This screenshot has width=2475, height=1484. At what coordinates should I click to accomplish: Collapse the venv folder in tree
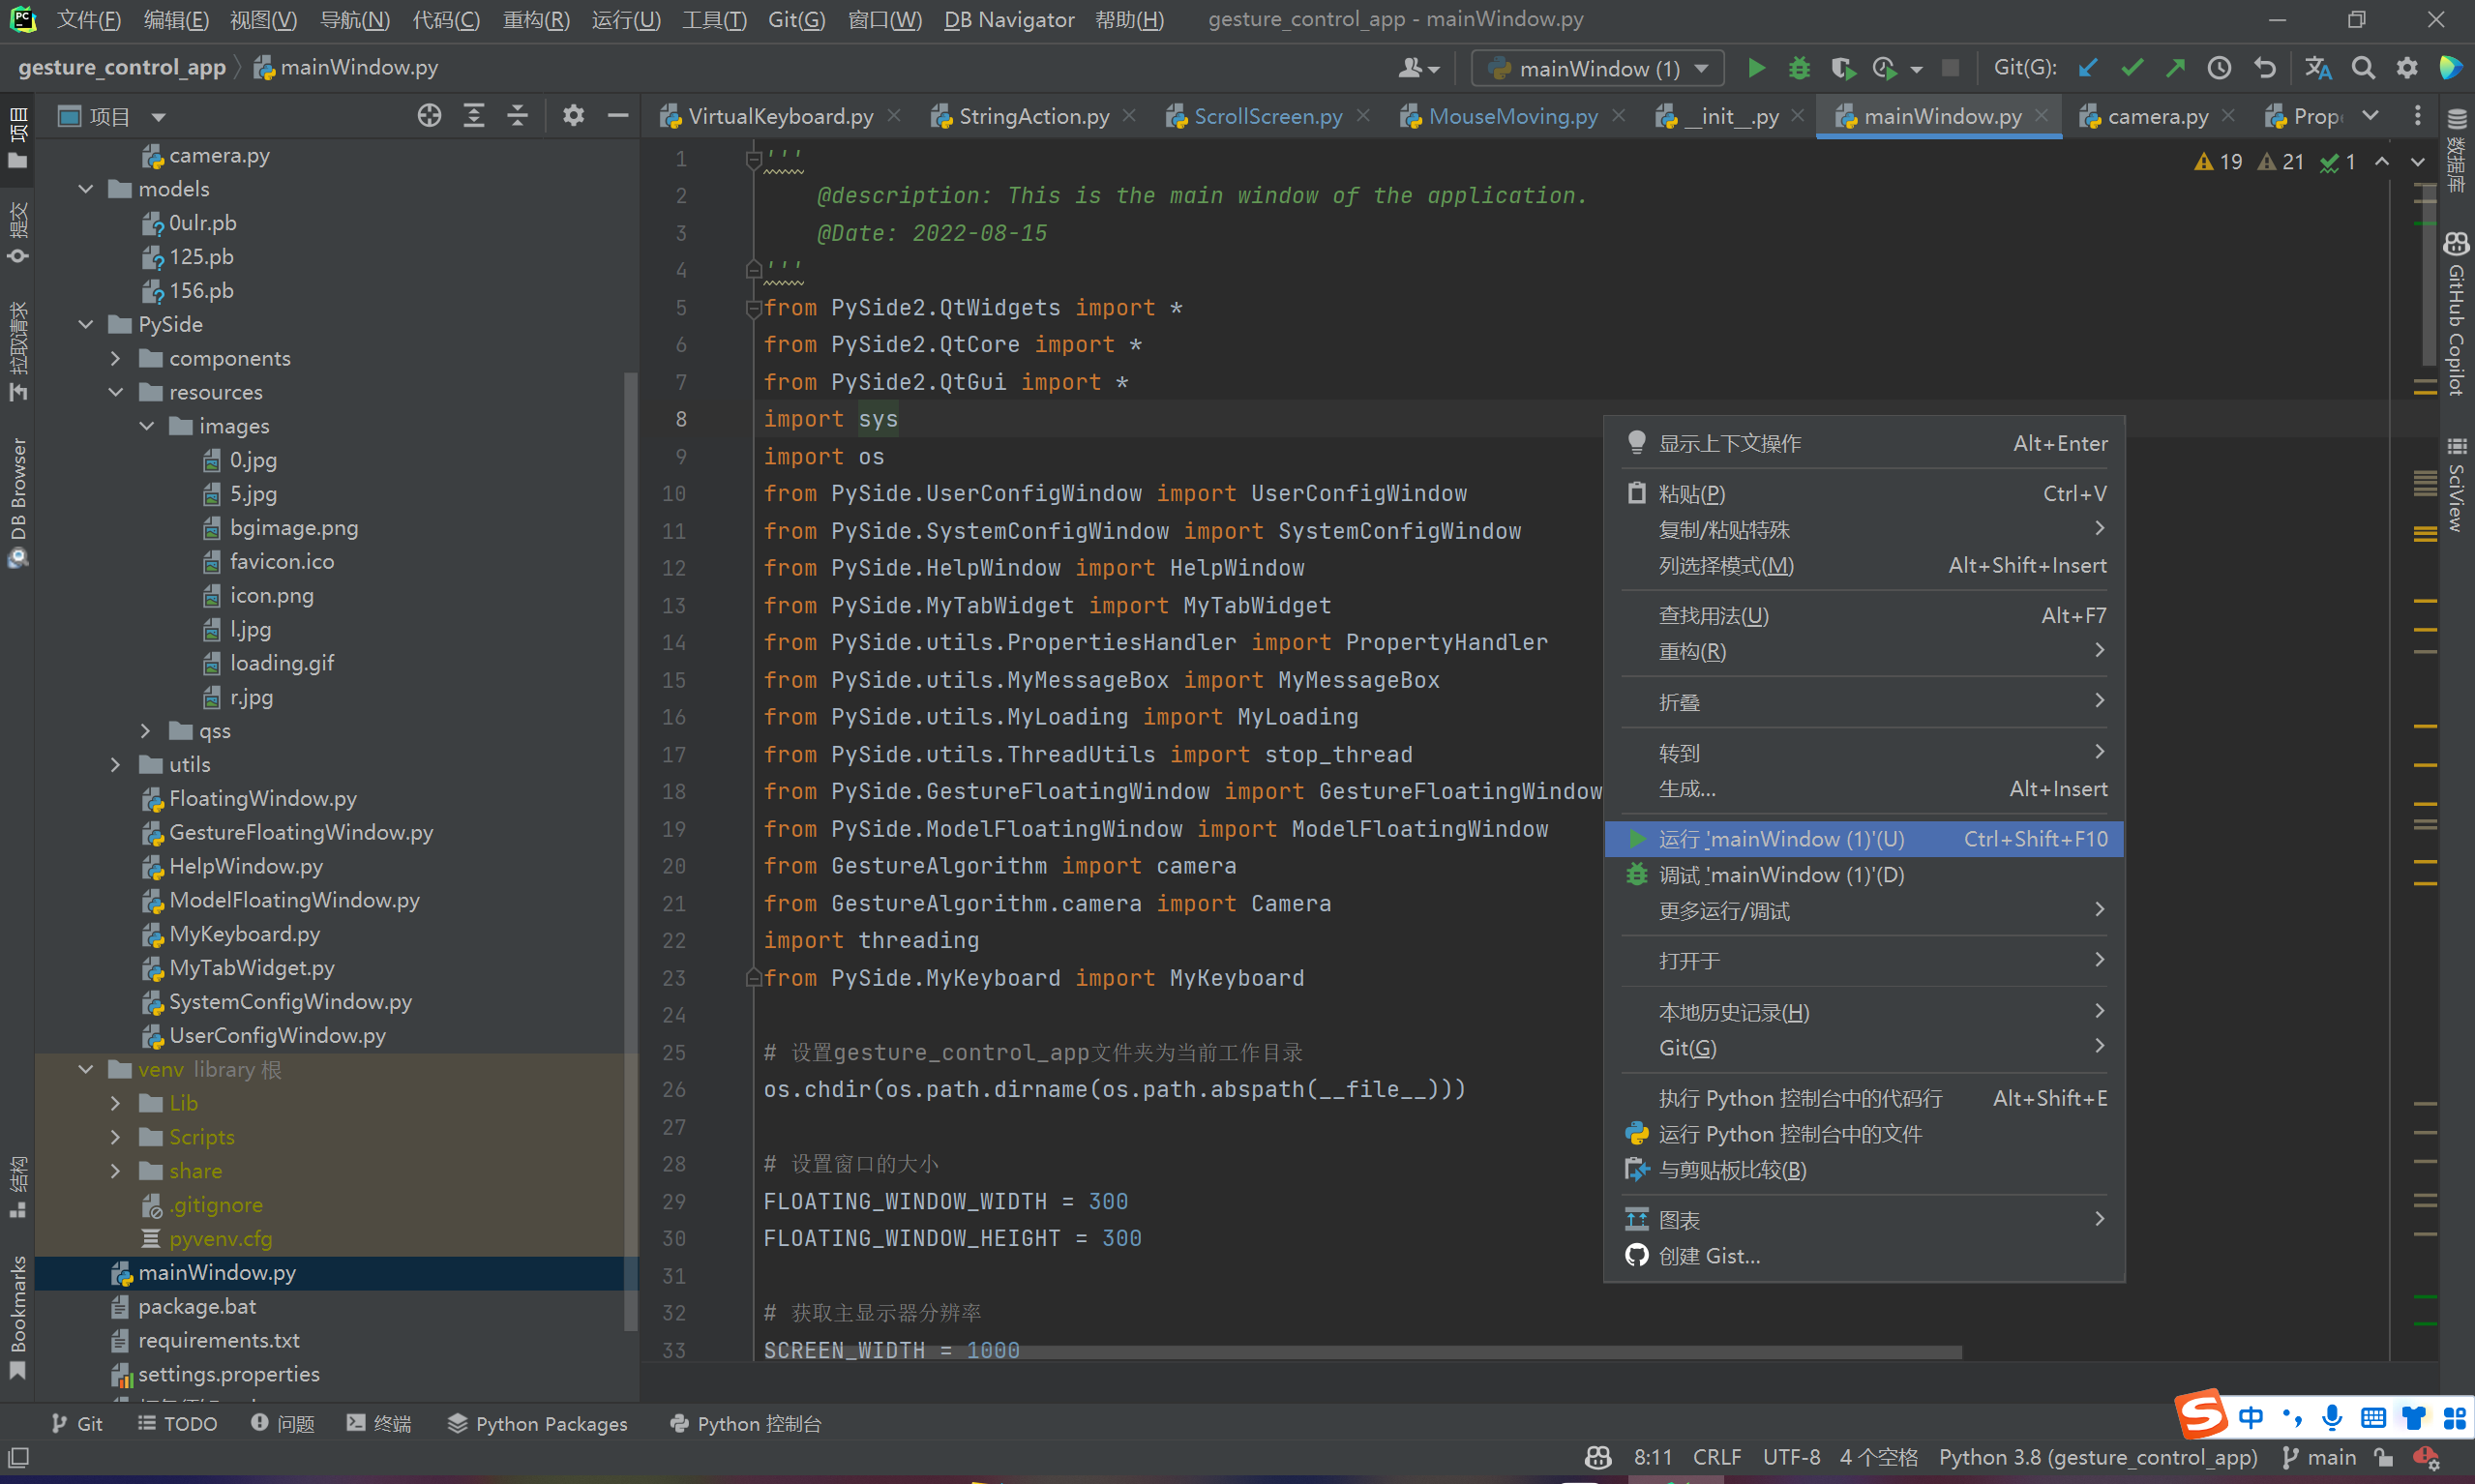point(86,1069)
